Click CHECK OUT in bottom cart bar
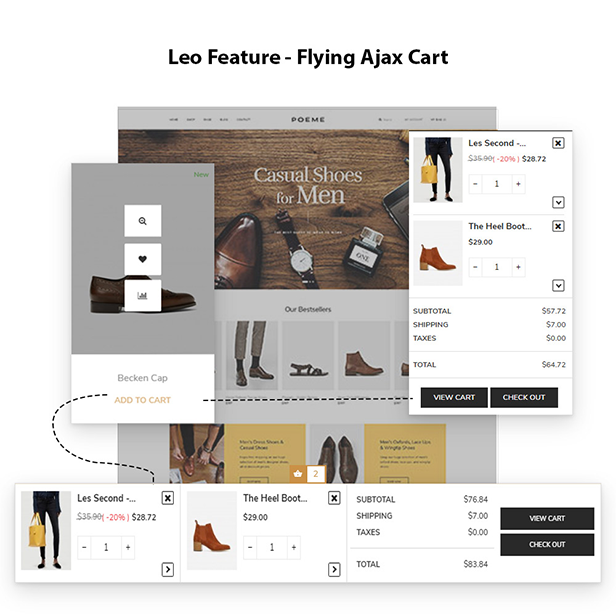Viewport: 616px width, 616px height. [547, 544]
